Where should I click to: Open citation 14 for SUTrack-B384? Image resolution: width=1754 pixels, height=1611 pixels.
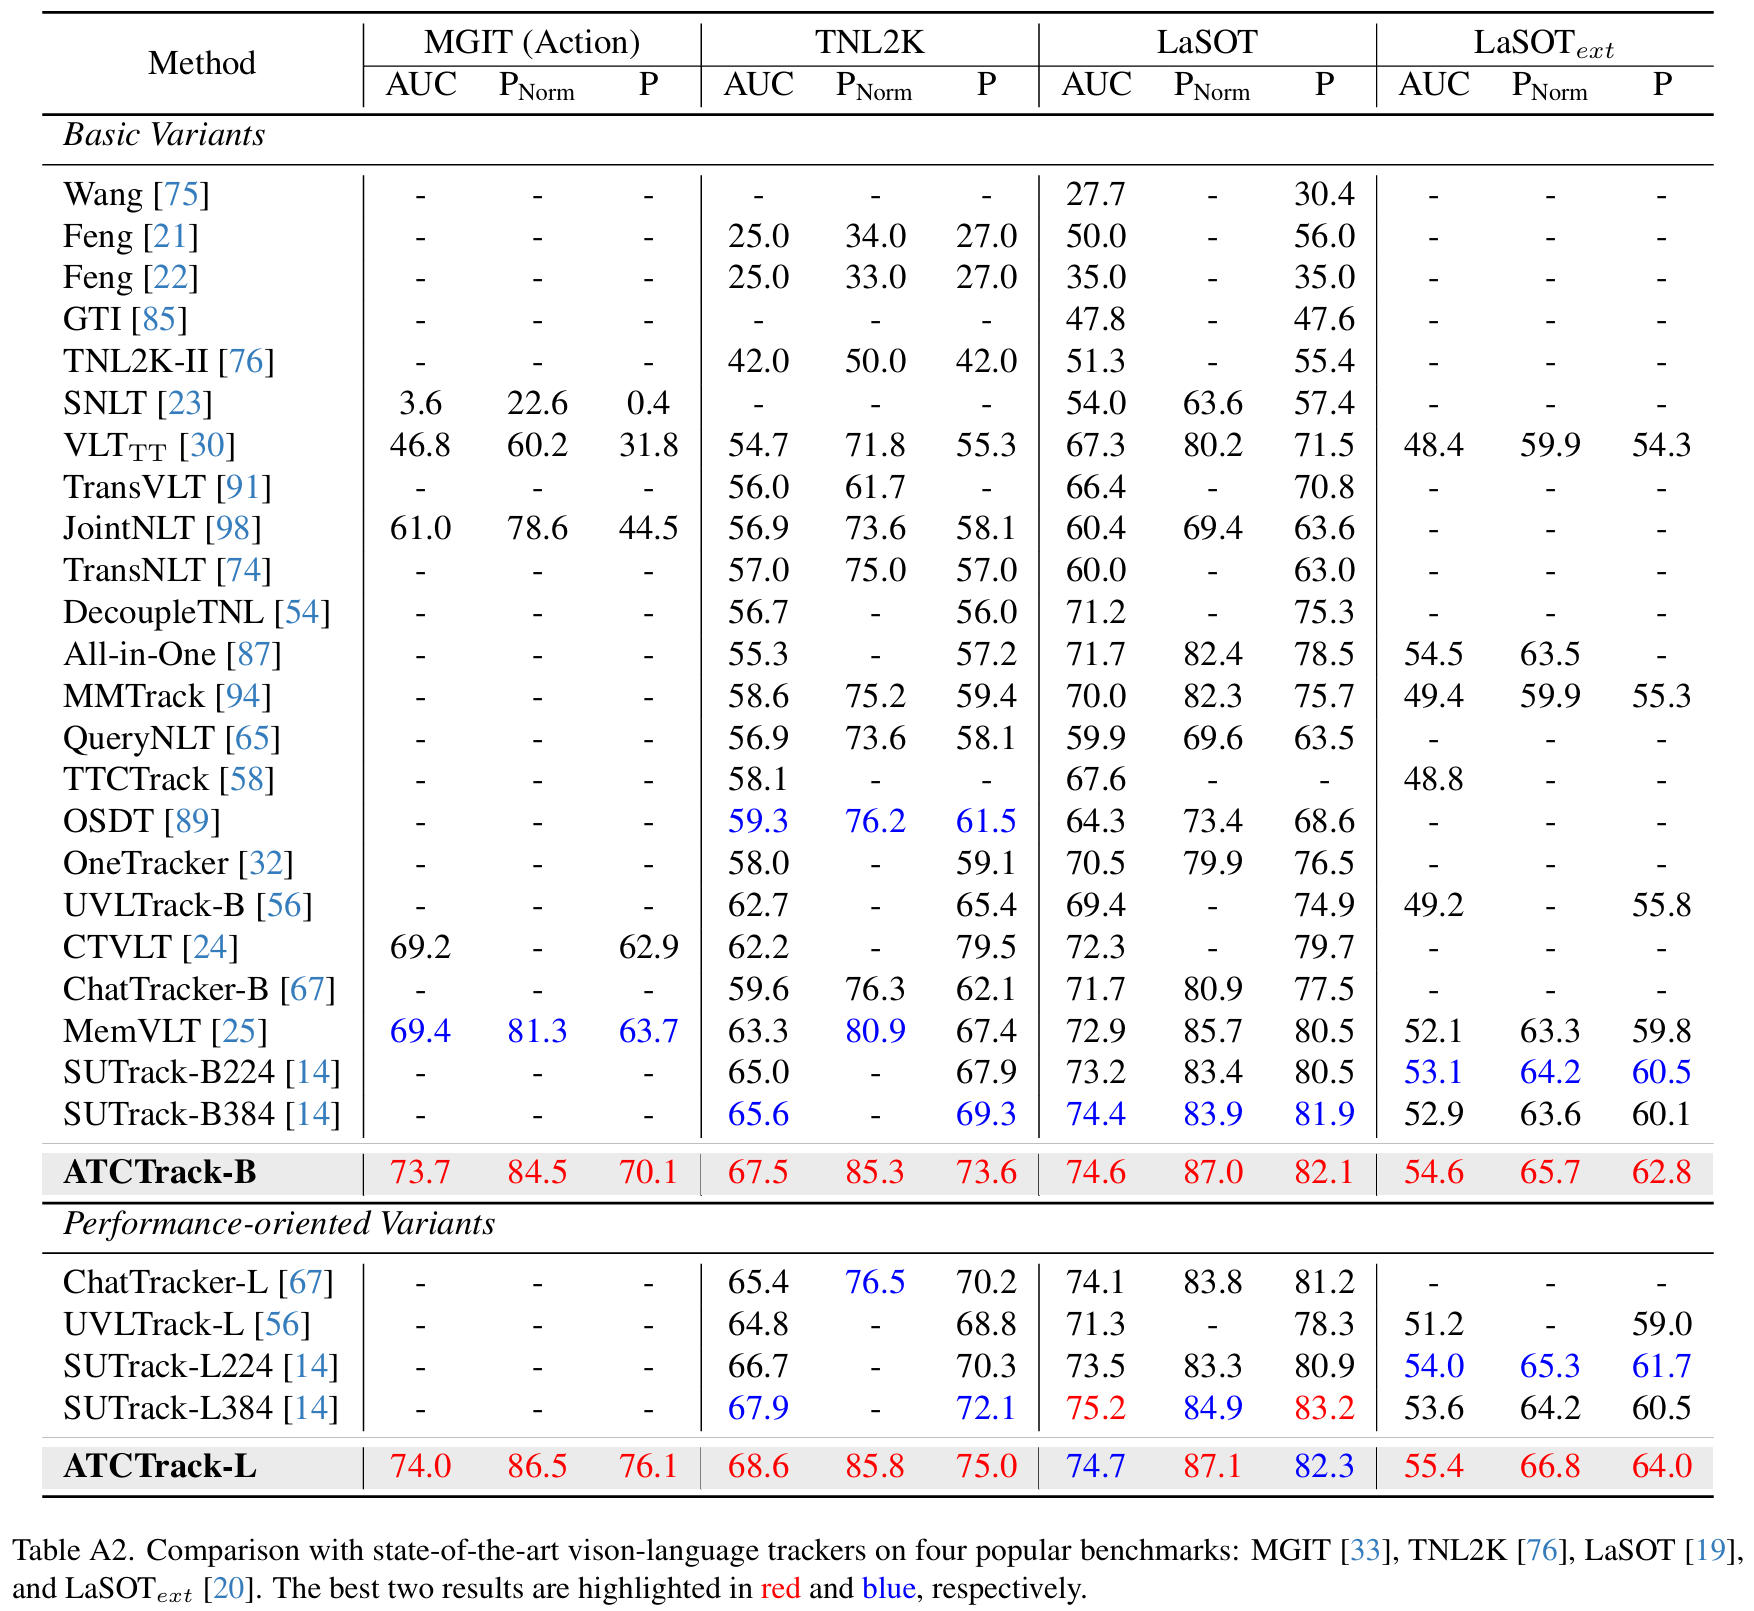(x=312, y=1114)
